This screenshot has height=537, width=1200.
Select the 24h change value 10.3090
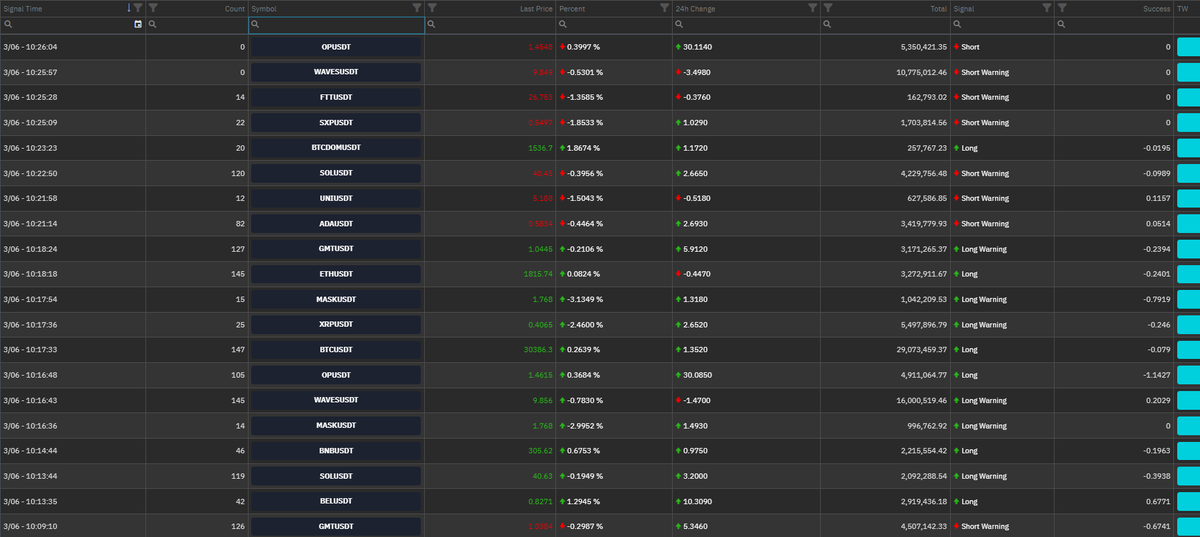tap(698, 501)
